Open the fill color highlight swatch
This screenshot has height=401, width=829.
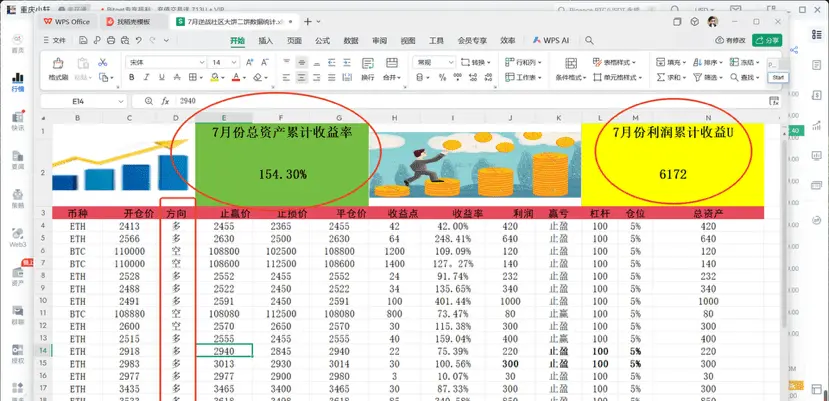coord(214,77)
